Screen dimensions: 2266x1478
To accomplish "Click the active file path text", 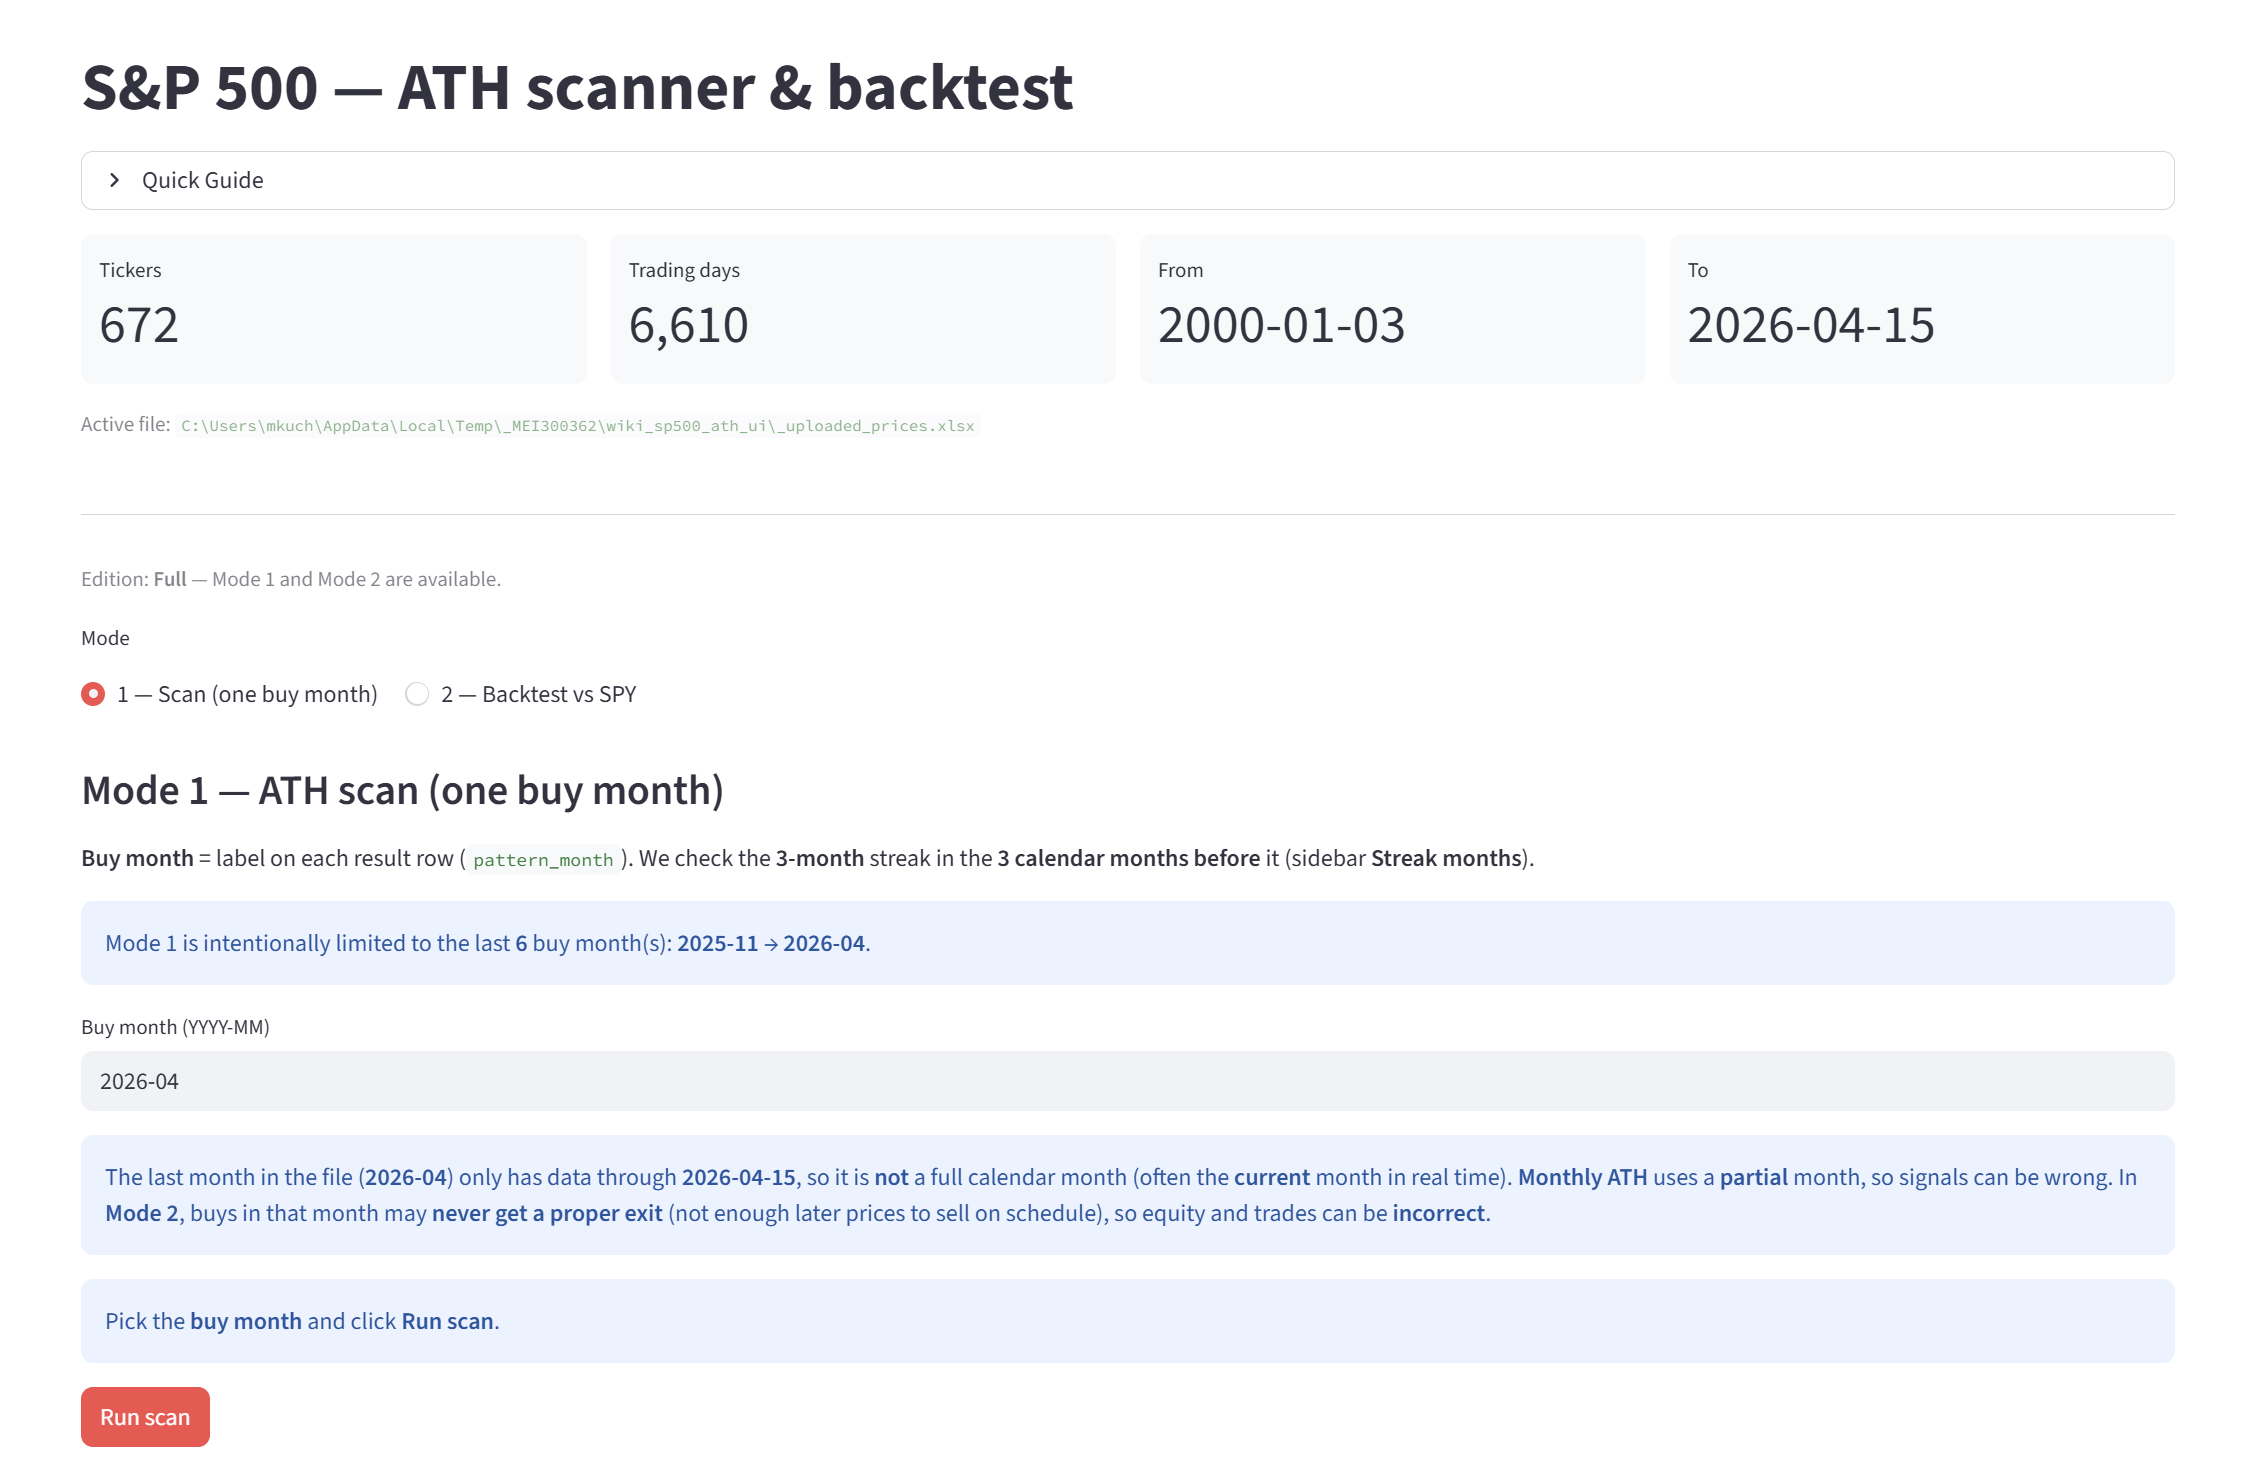I will click(x=577, y=426).
